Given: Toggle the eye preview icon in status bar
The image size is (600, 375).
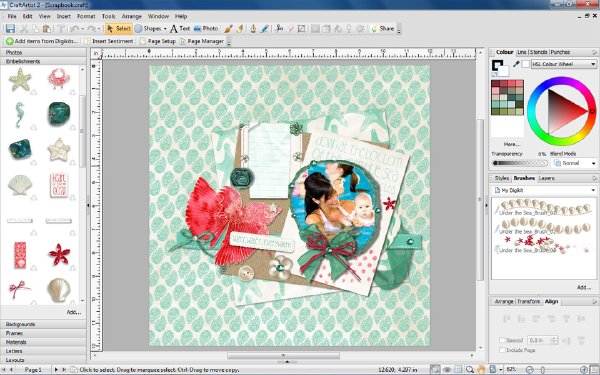Looking at the screenshot, I should point(447,370).
